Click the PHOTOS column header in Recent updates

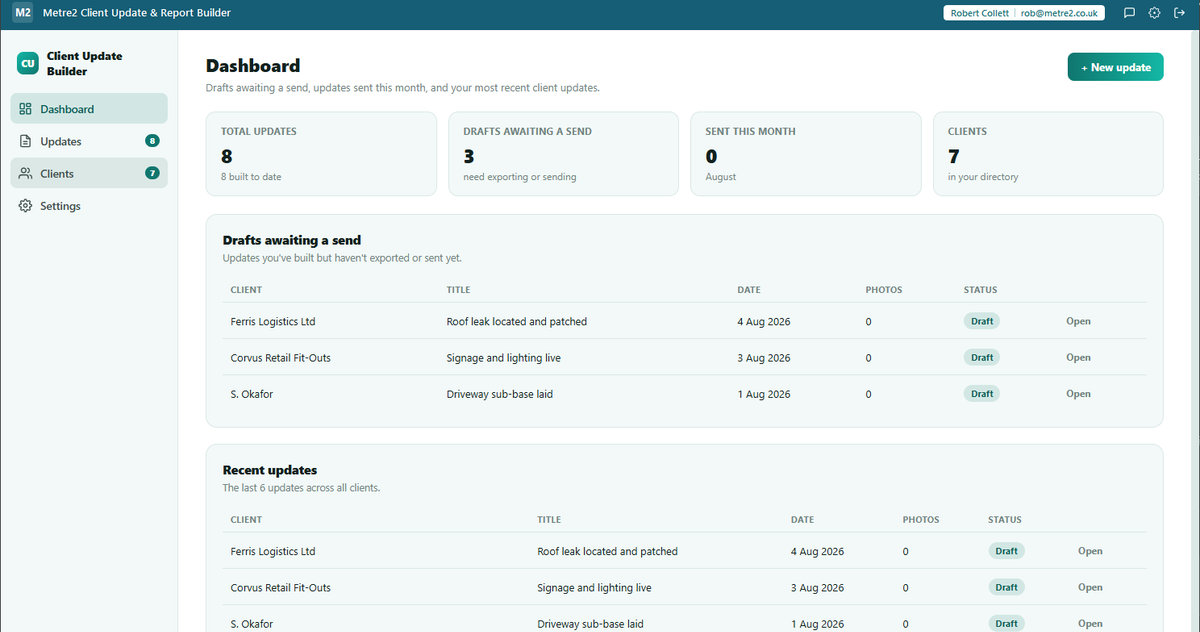click(x=921, y=520)
